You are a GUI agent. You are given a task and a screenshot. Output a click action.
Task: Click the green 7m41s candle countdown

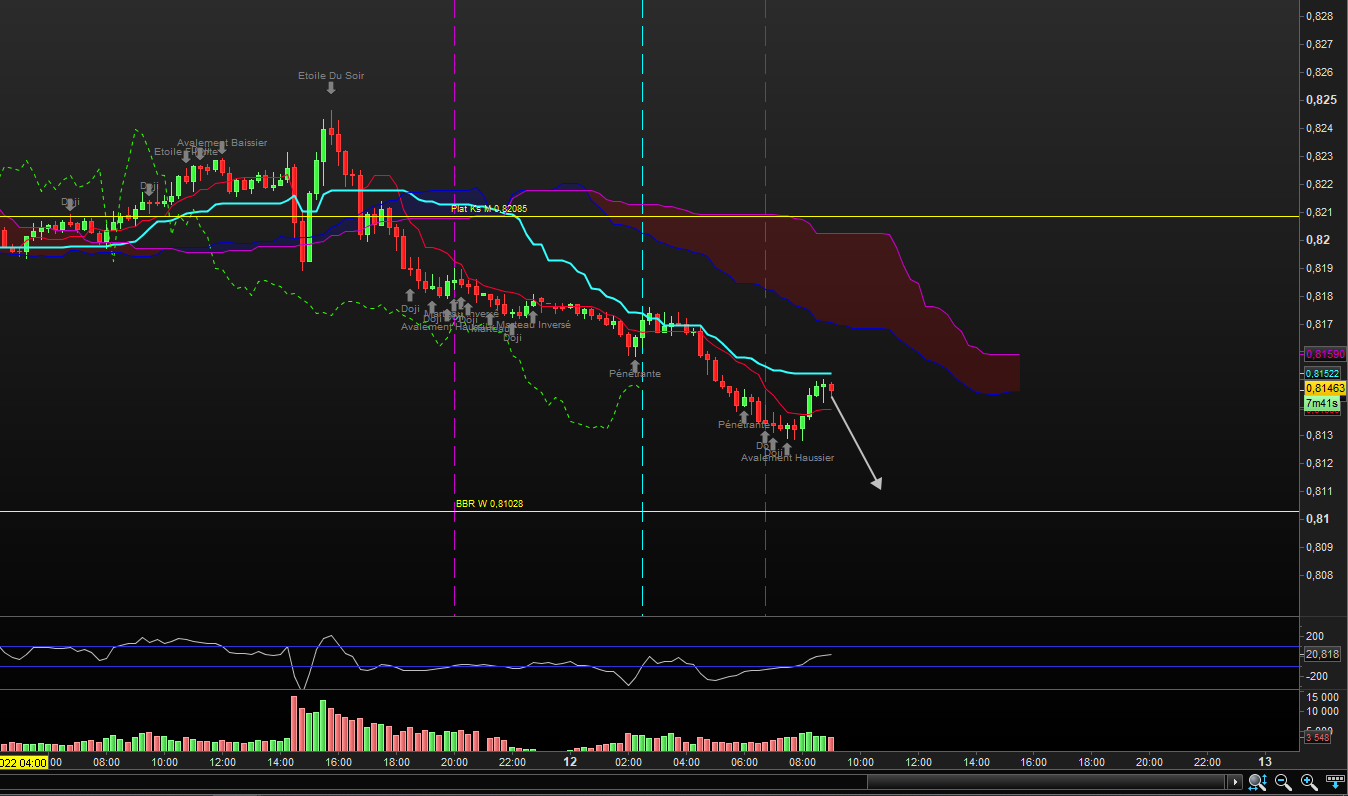click(1321, 403)
